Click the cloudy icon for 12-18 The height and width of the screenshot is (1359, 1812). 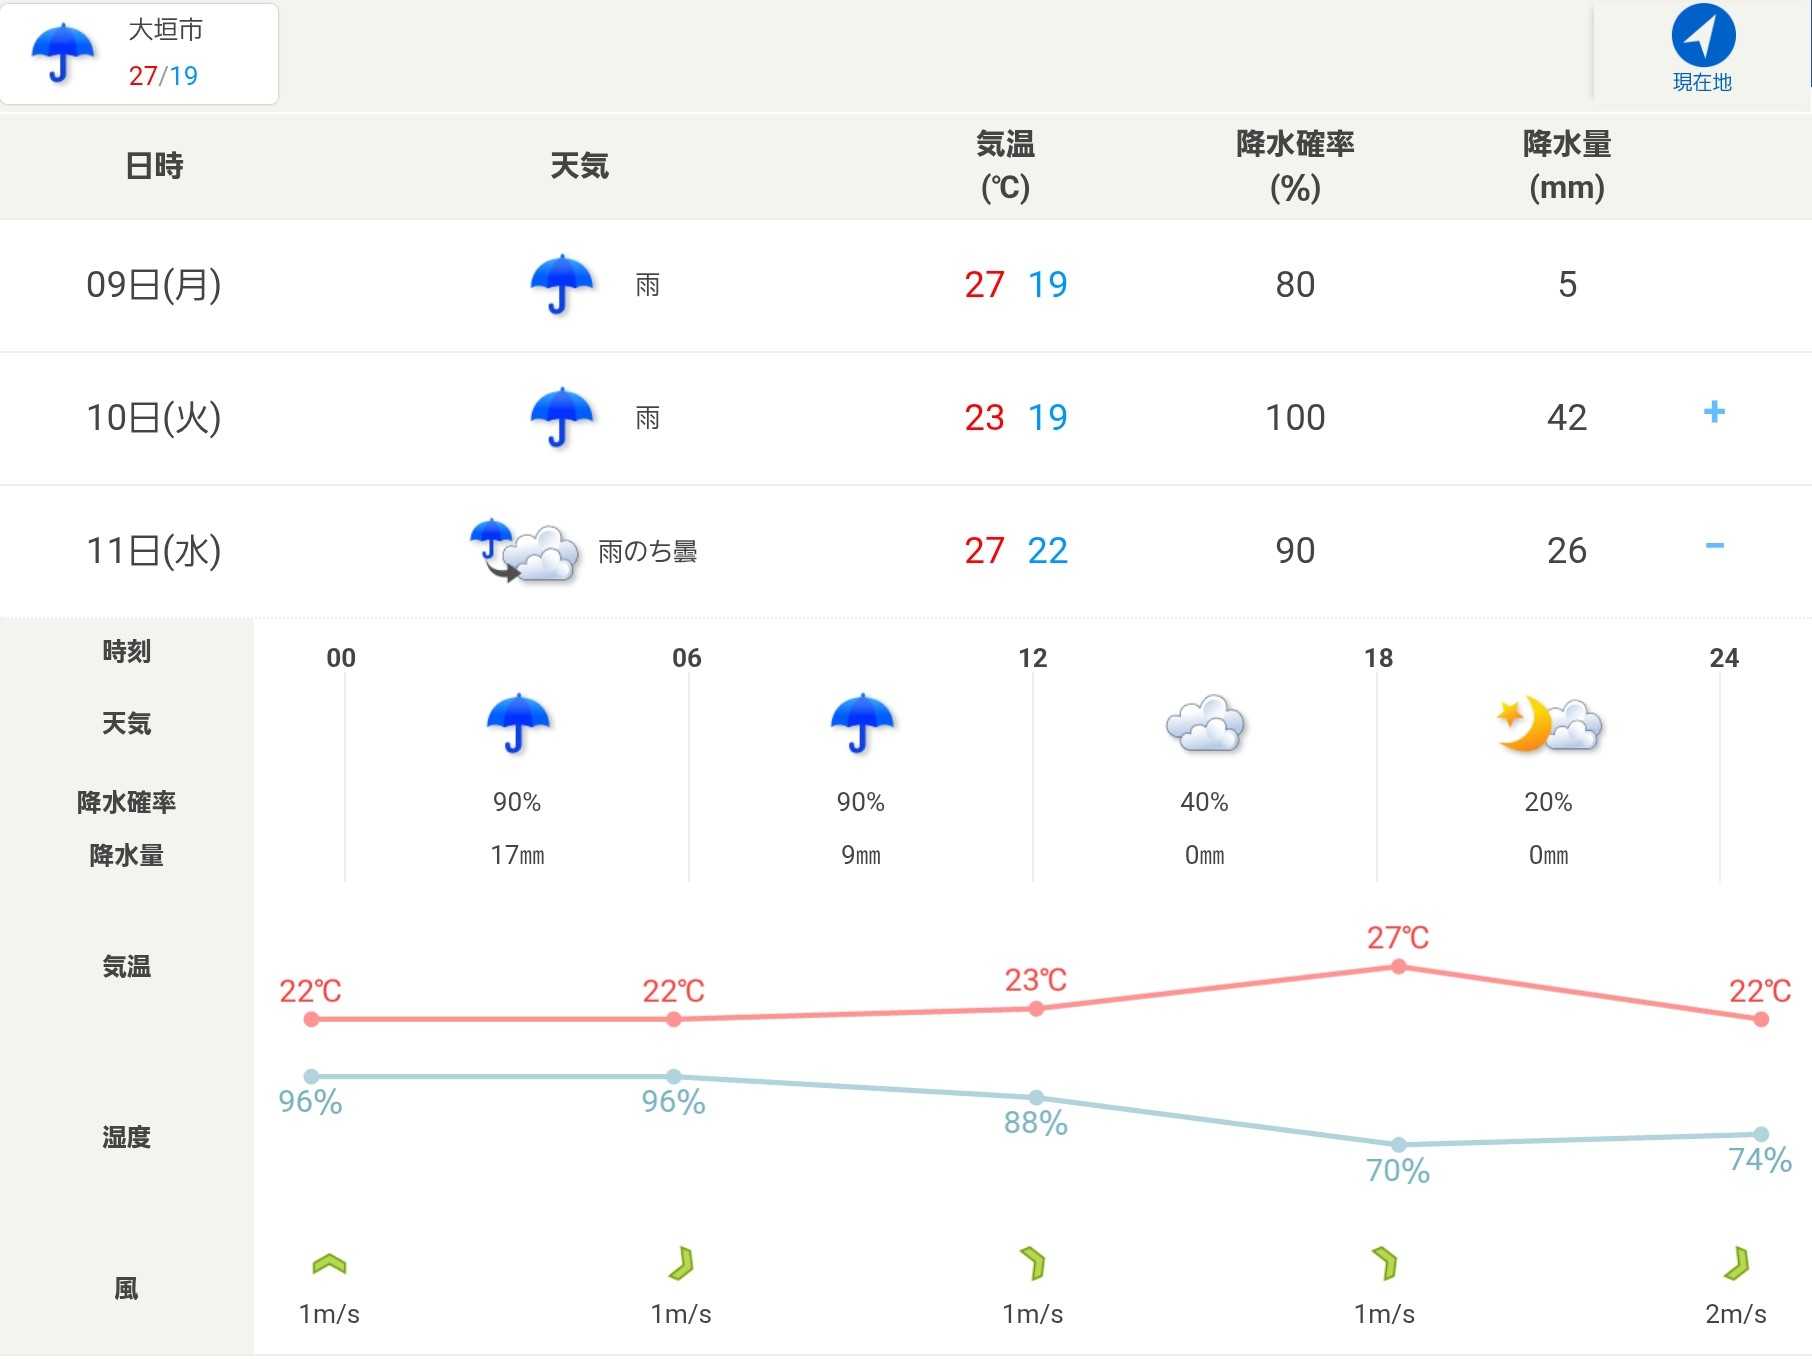(x=1205, y=724)
